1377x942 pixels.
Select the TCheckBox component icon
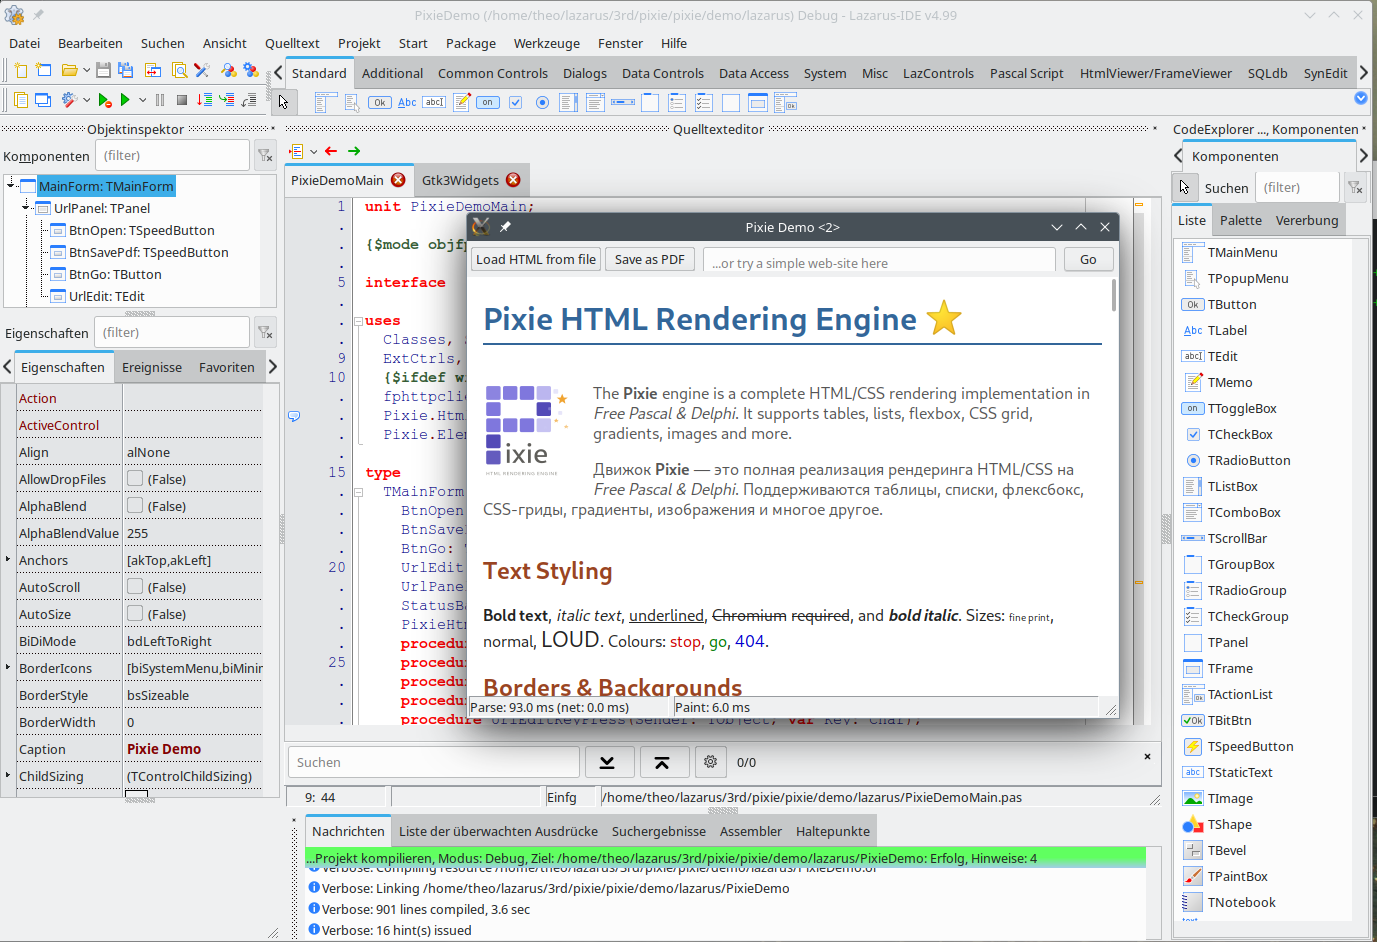[516, 101]
